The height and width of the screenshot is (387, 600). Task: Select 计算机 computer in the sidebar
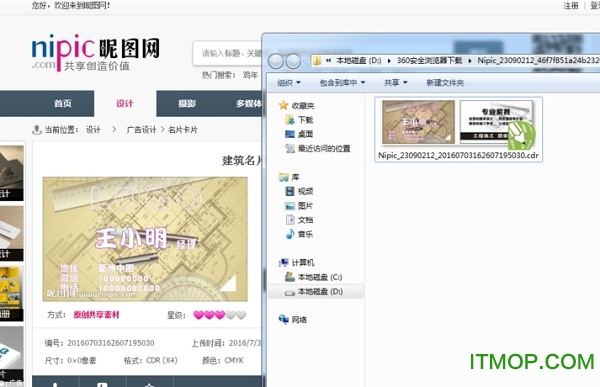tap(297, 263)
